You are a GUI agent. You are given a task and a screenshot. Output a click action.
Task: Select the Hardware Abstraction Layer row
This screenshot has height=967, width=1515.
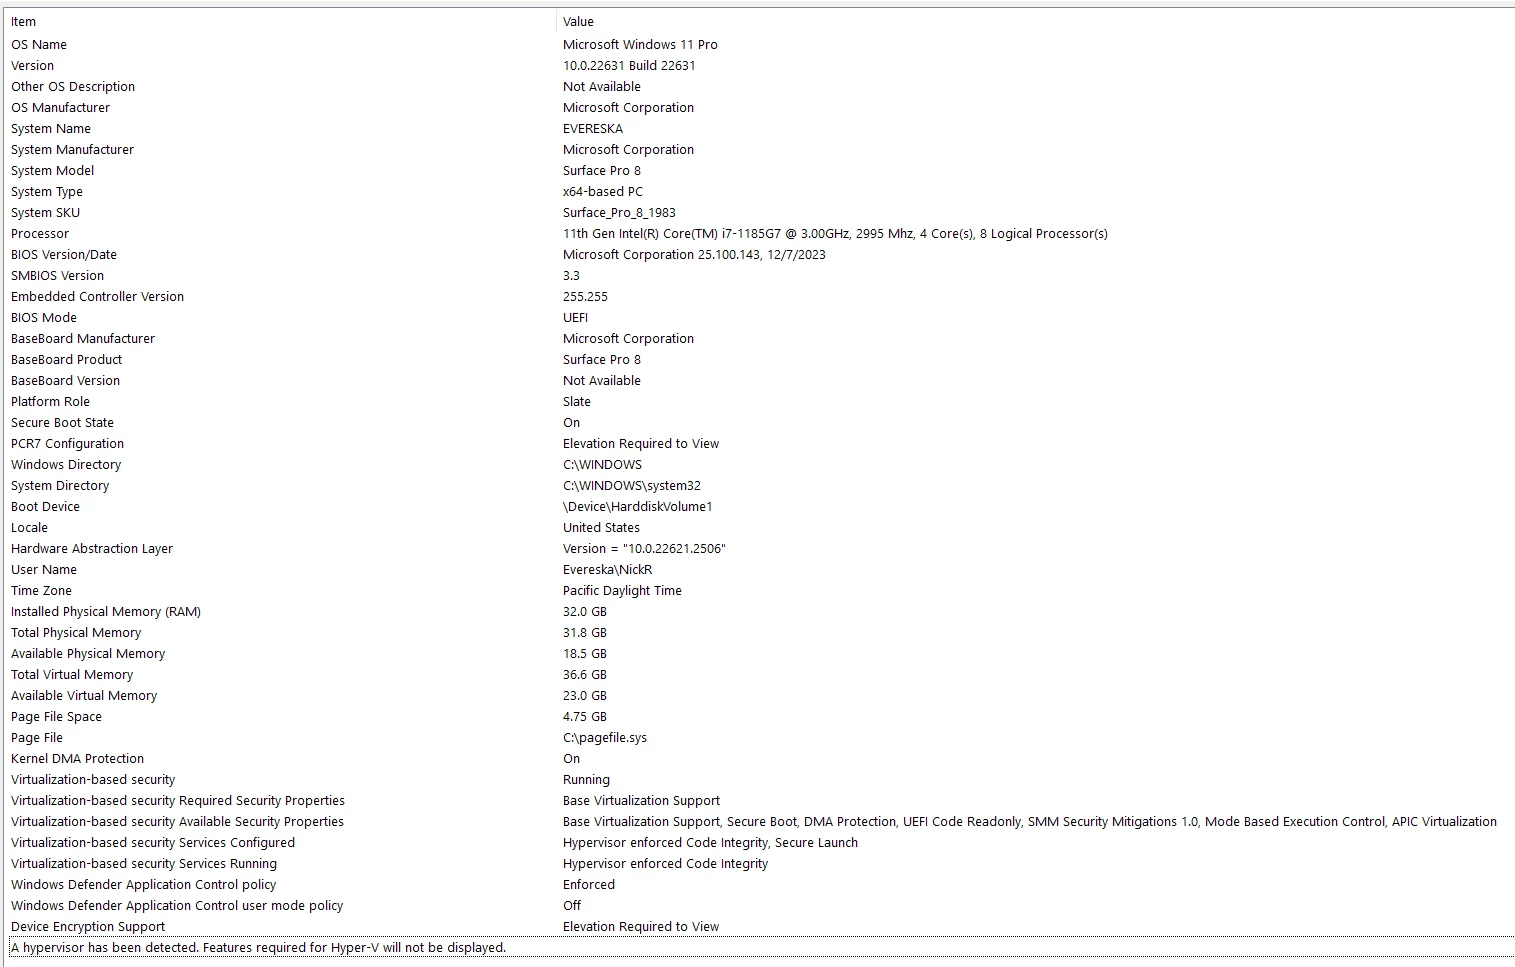click(757, 548)
